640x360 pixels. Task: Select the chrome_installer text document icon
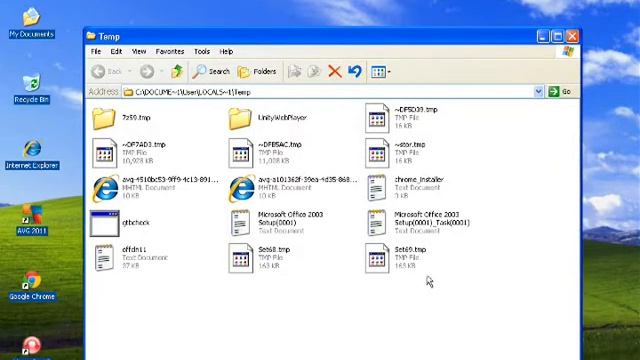[x=377, y=188]
